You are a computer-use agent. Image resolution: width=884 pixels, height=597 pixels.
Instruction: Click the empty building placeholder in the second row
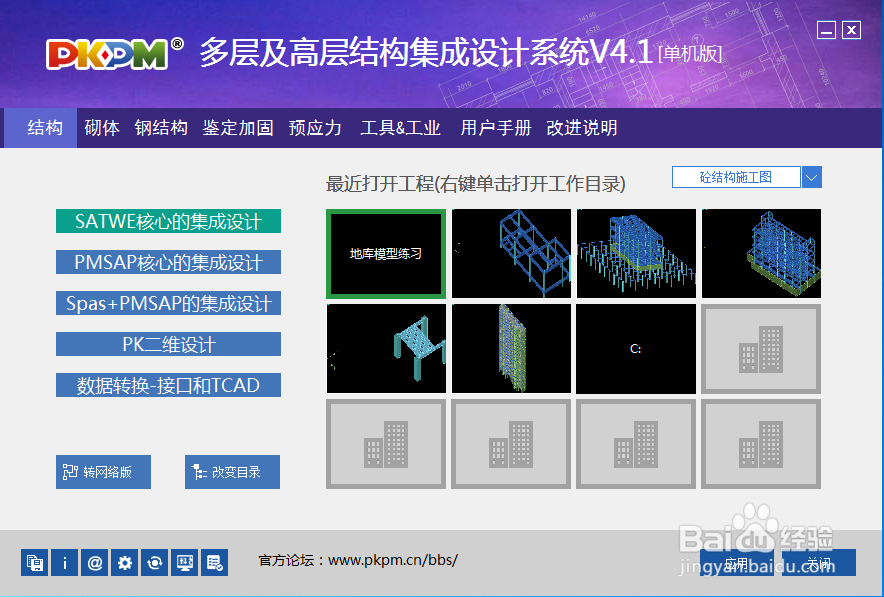coord(761,349)
